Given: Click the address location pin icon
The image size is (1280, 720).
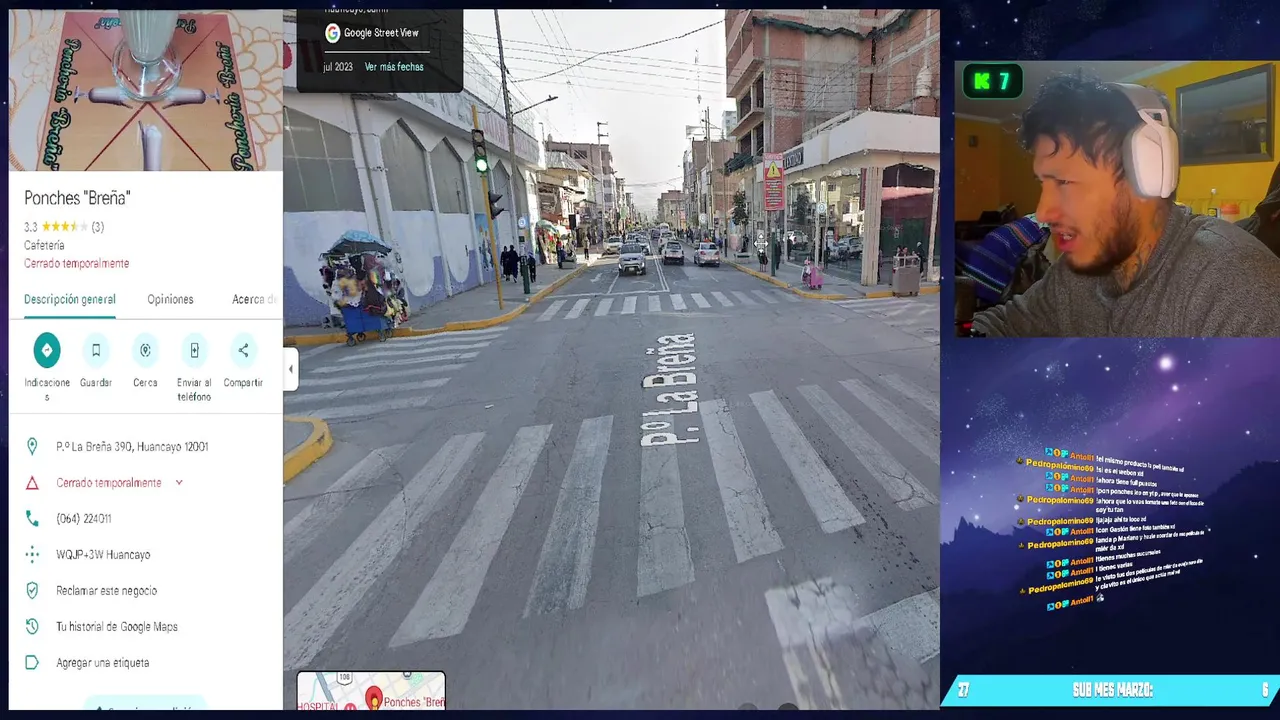Looking at the screenshot, I should [x=32, y=447].
